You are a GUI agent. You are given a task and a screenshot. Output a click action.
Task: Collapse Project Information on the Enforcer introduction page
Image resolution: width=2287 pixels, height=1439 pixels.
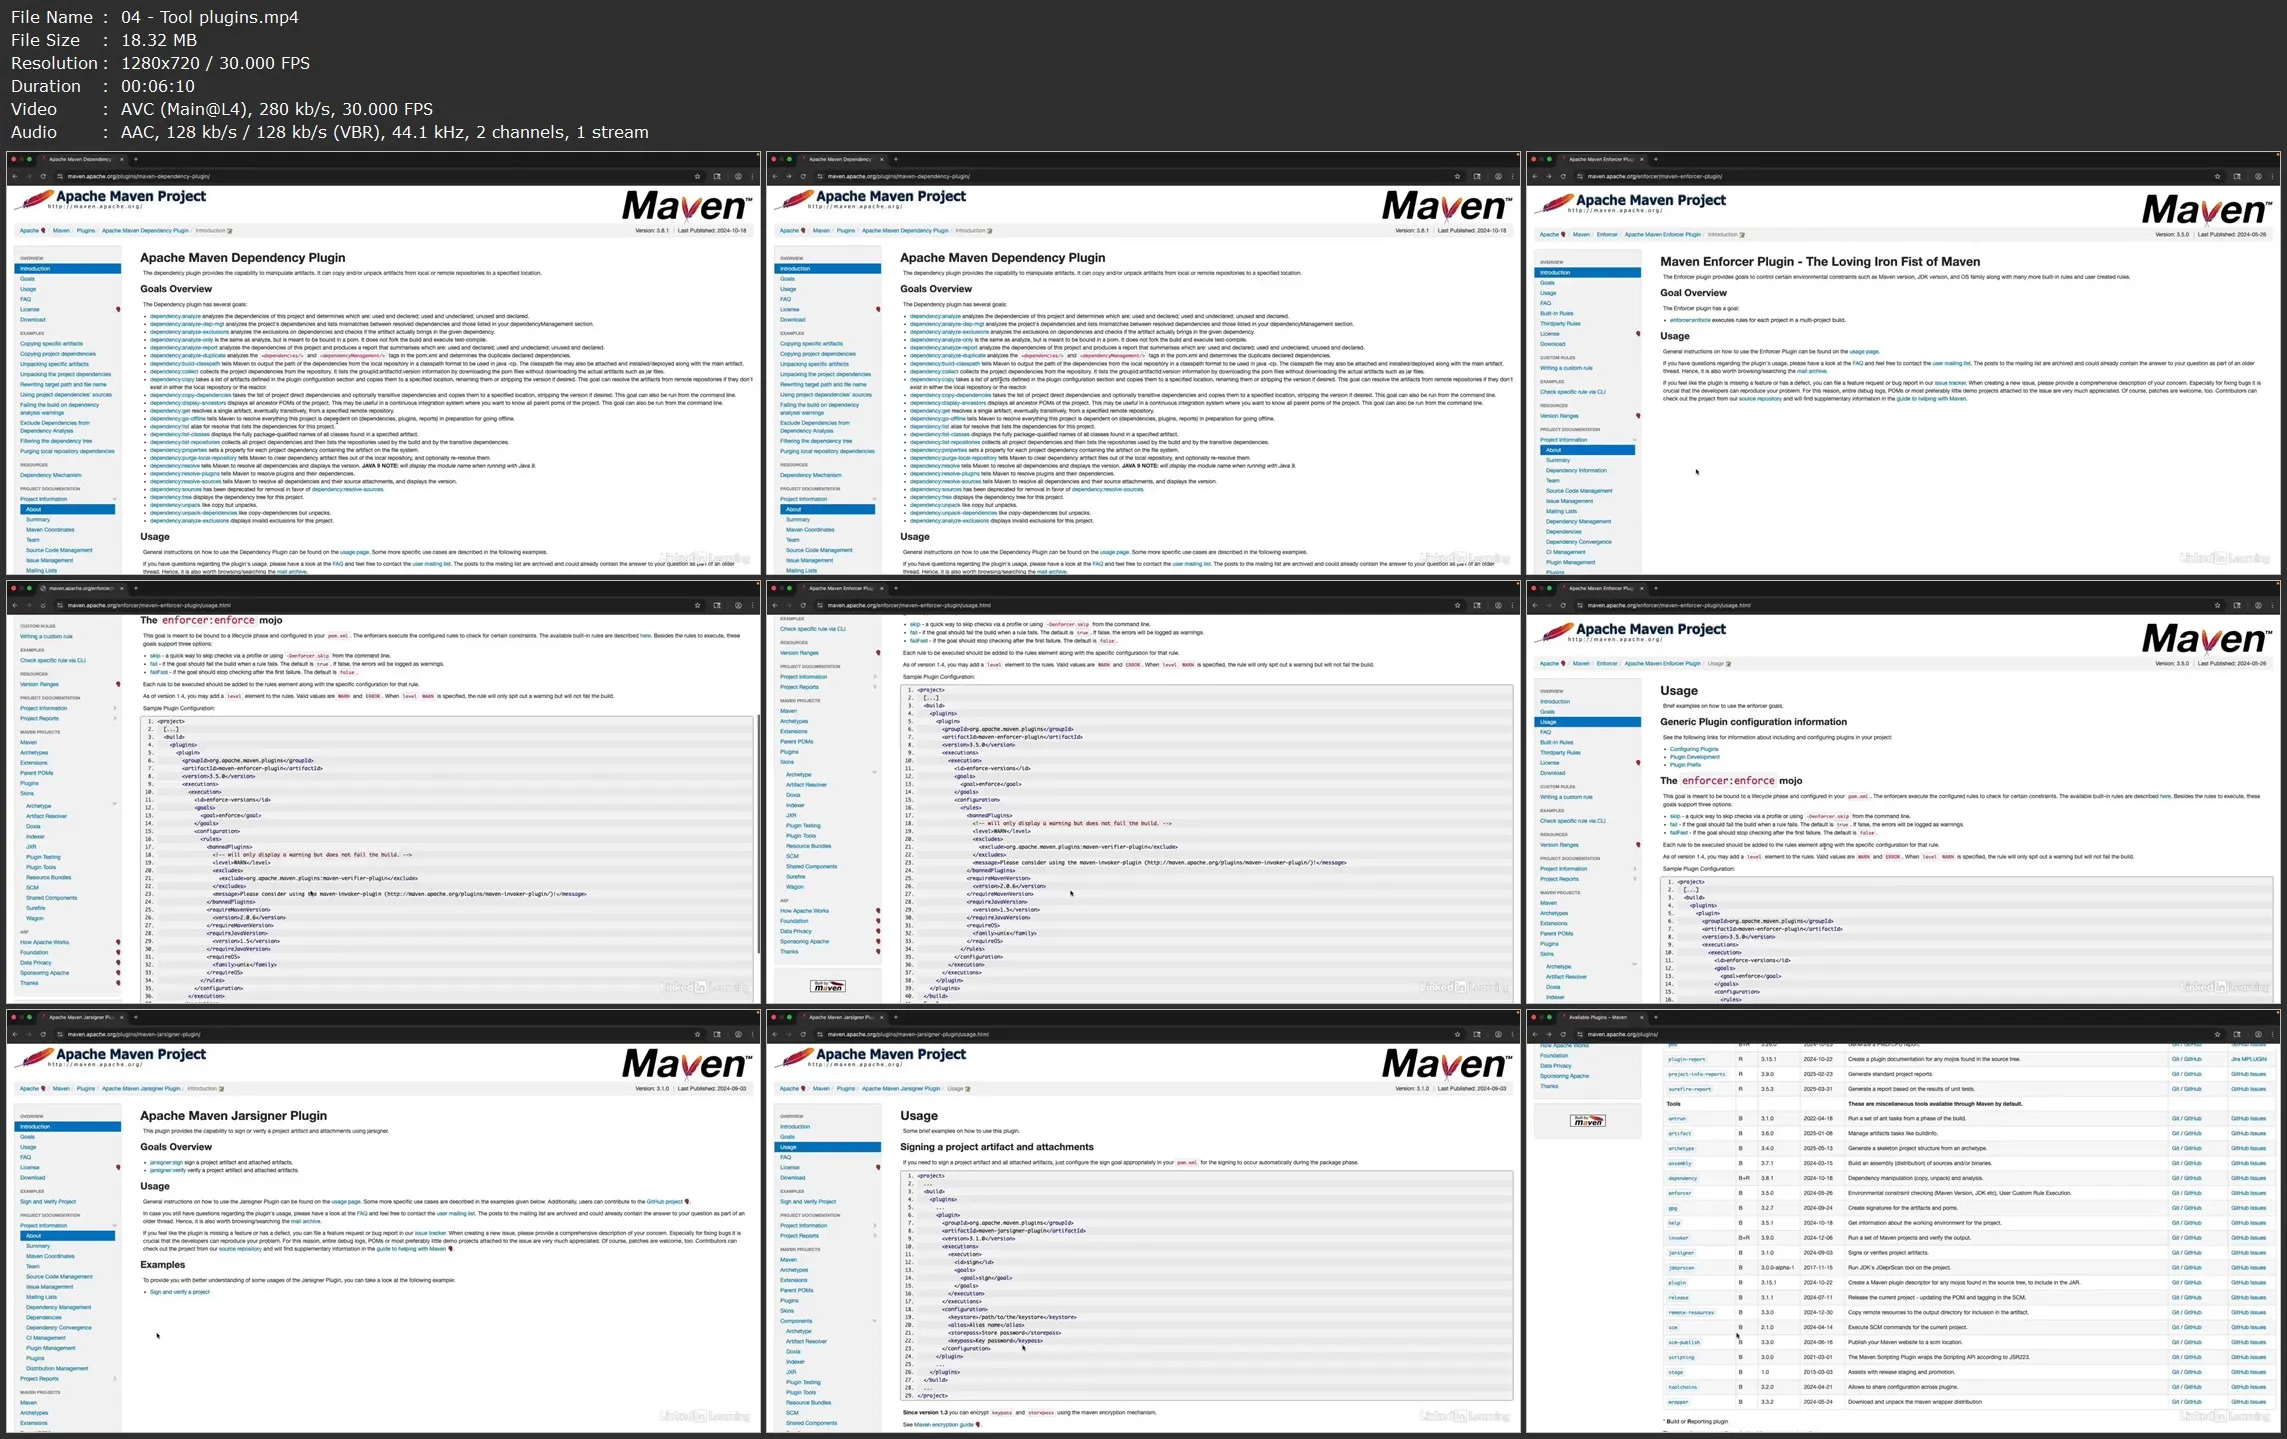tap(1634, 440)
